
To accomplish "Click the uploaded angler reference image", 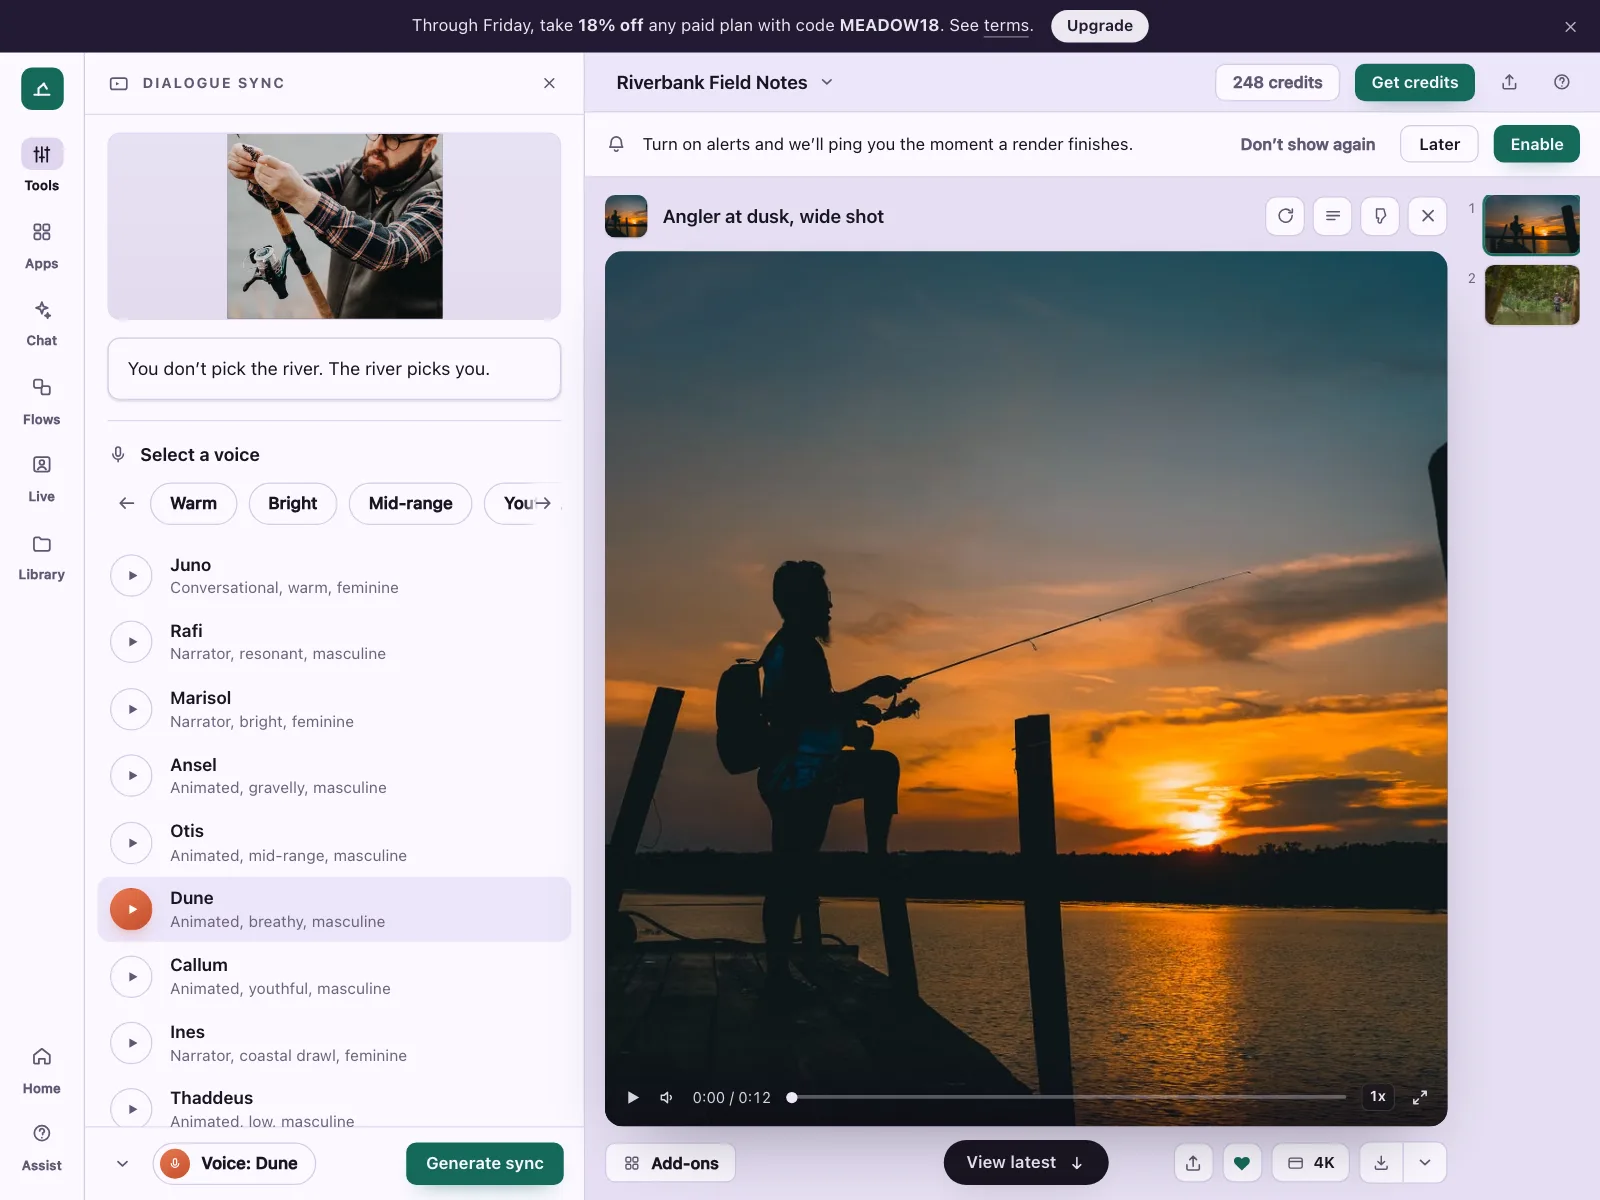I will click(334, 226).
